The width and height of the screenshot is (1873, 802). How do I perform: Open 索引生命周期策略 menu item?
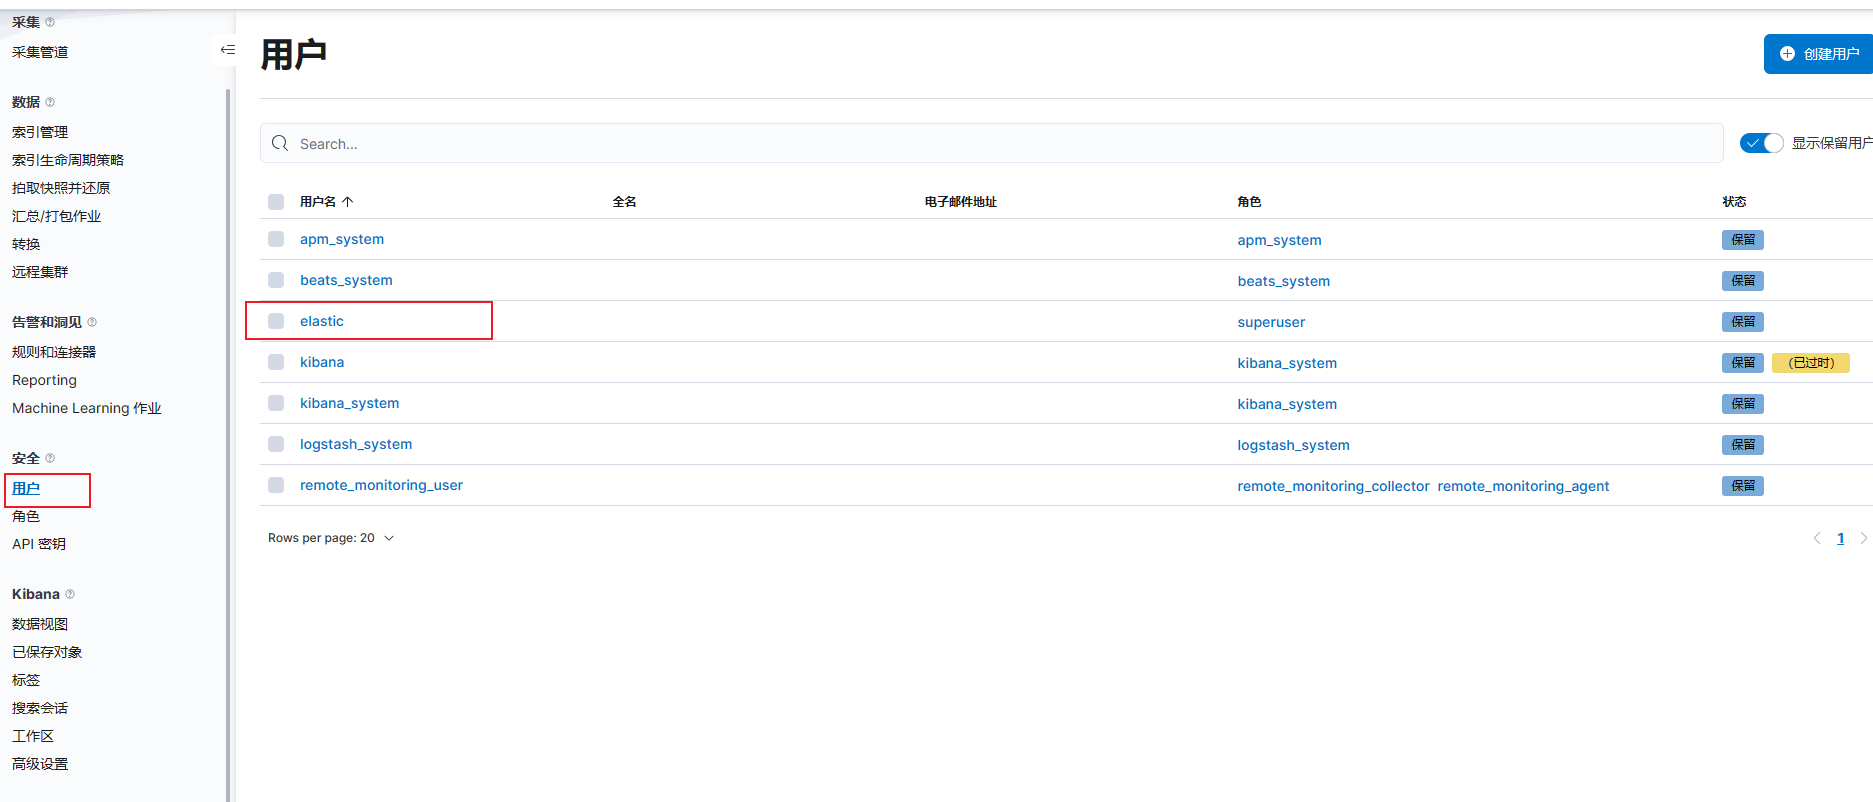68,160
